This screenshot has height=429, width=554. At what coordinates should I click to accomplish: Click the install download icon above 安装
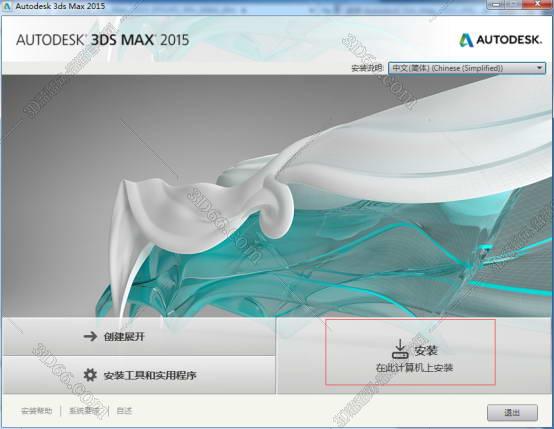[x=400, y=349]
